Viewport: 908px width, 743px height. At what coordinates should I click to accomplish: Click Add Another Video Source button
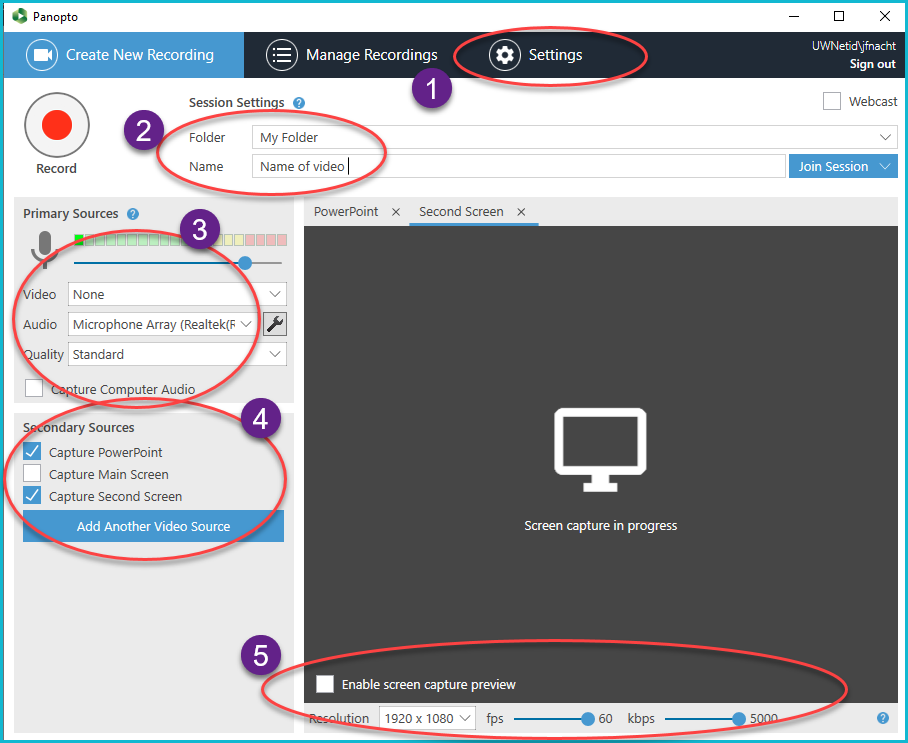pos(153,526)
